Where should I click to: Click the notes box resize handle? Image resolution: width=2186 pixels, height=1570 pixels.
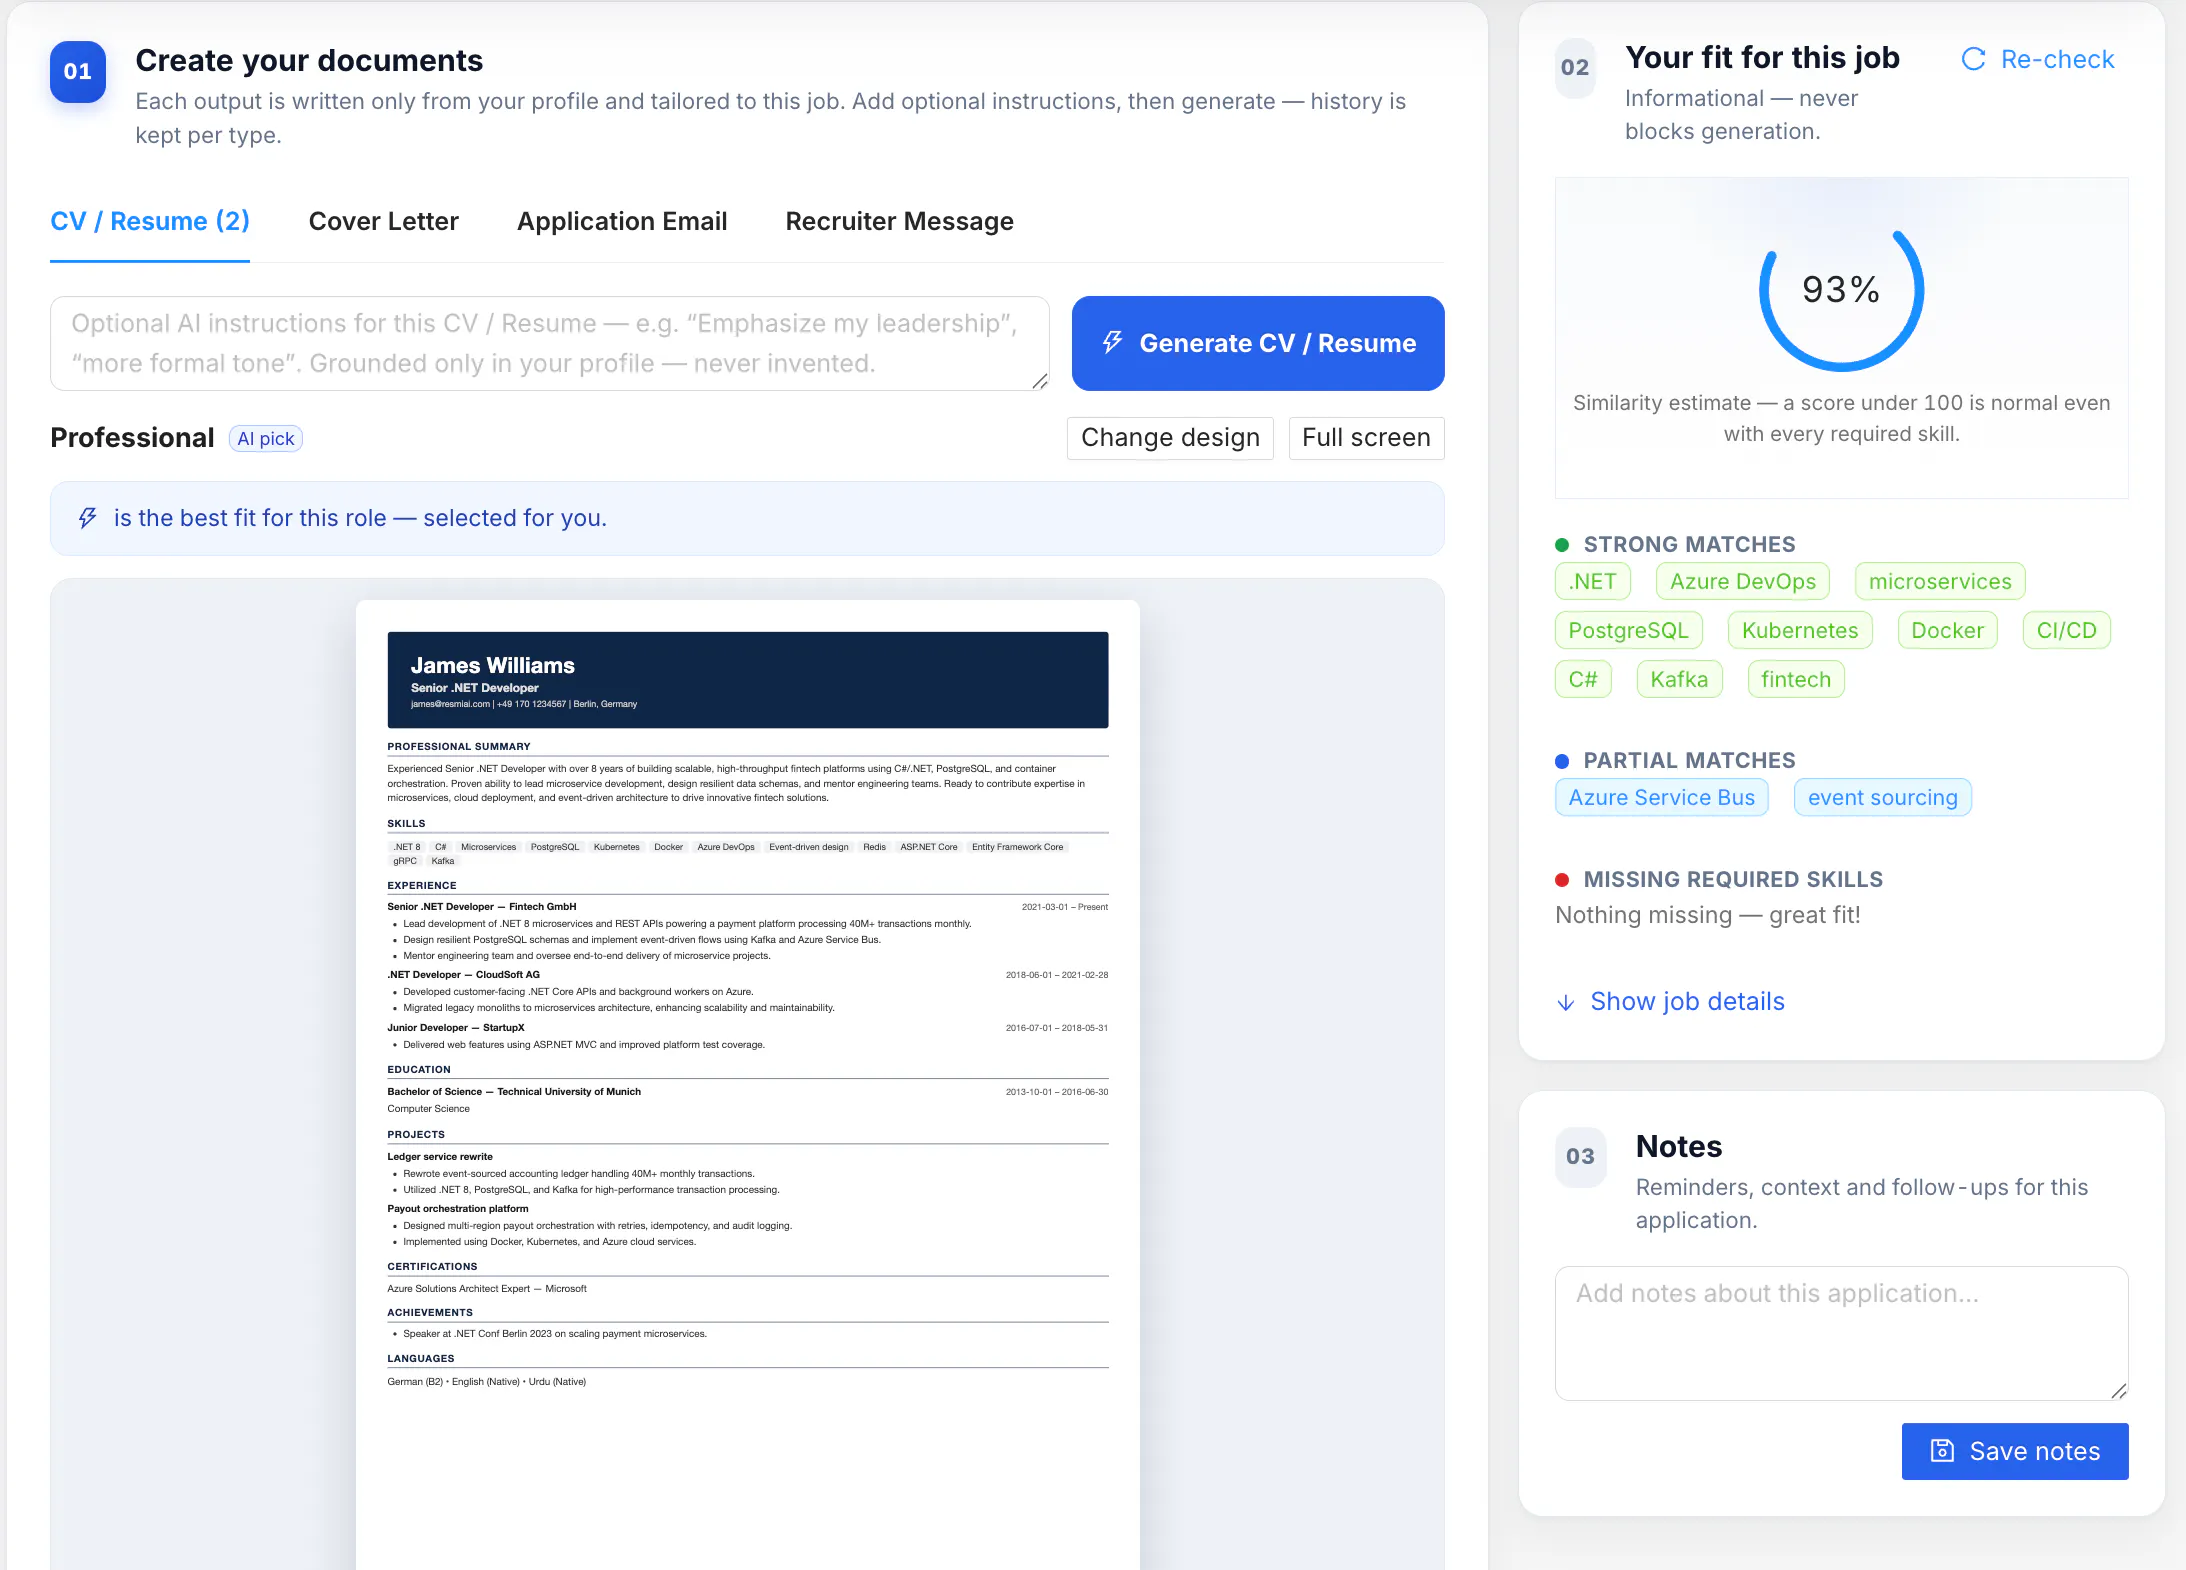[x=2119, y=1391]
